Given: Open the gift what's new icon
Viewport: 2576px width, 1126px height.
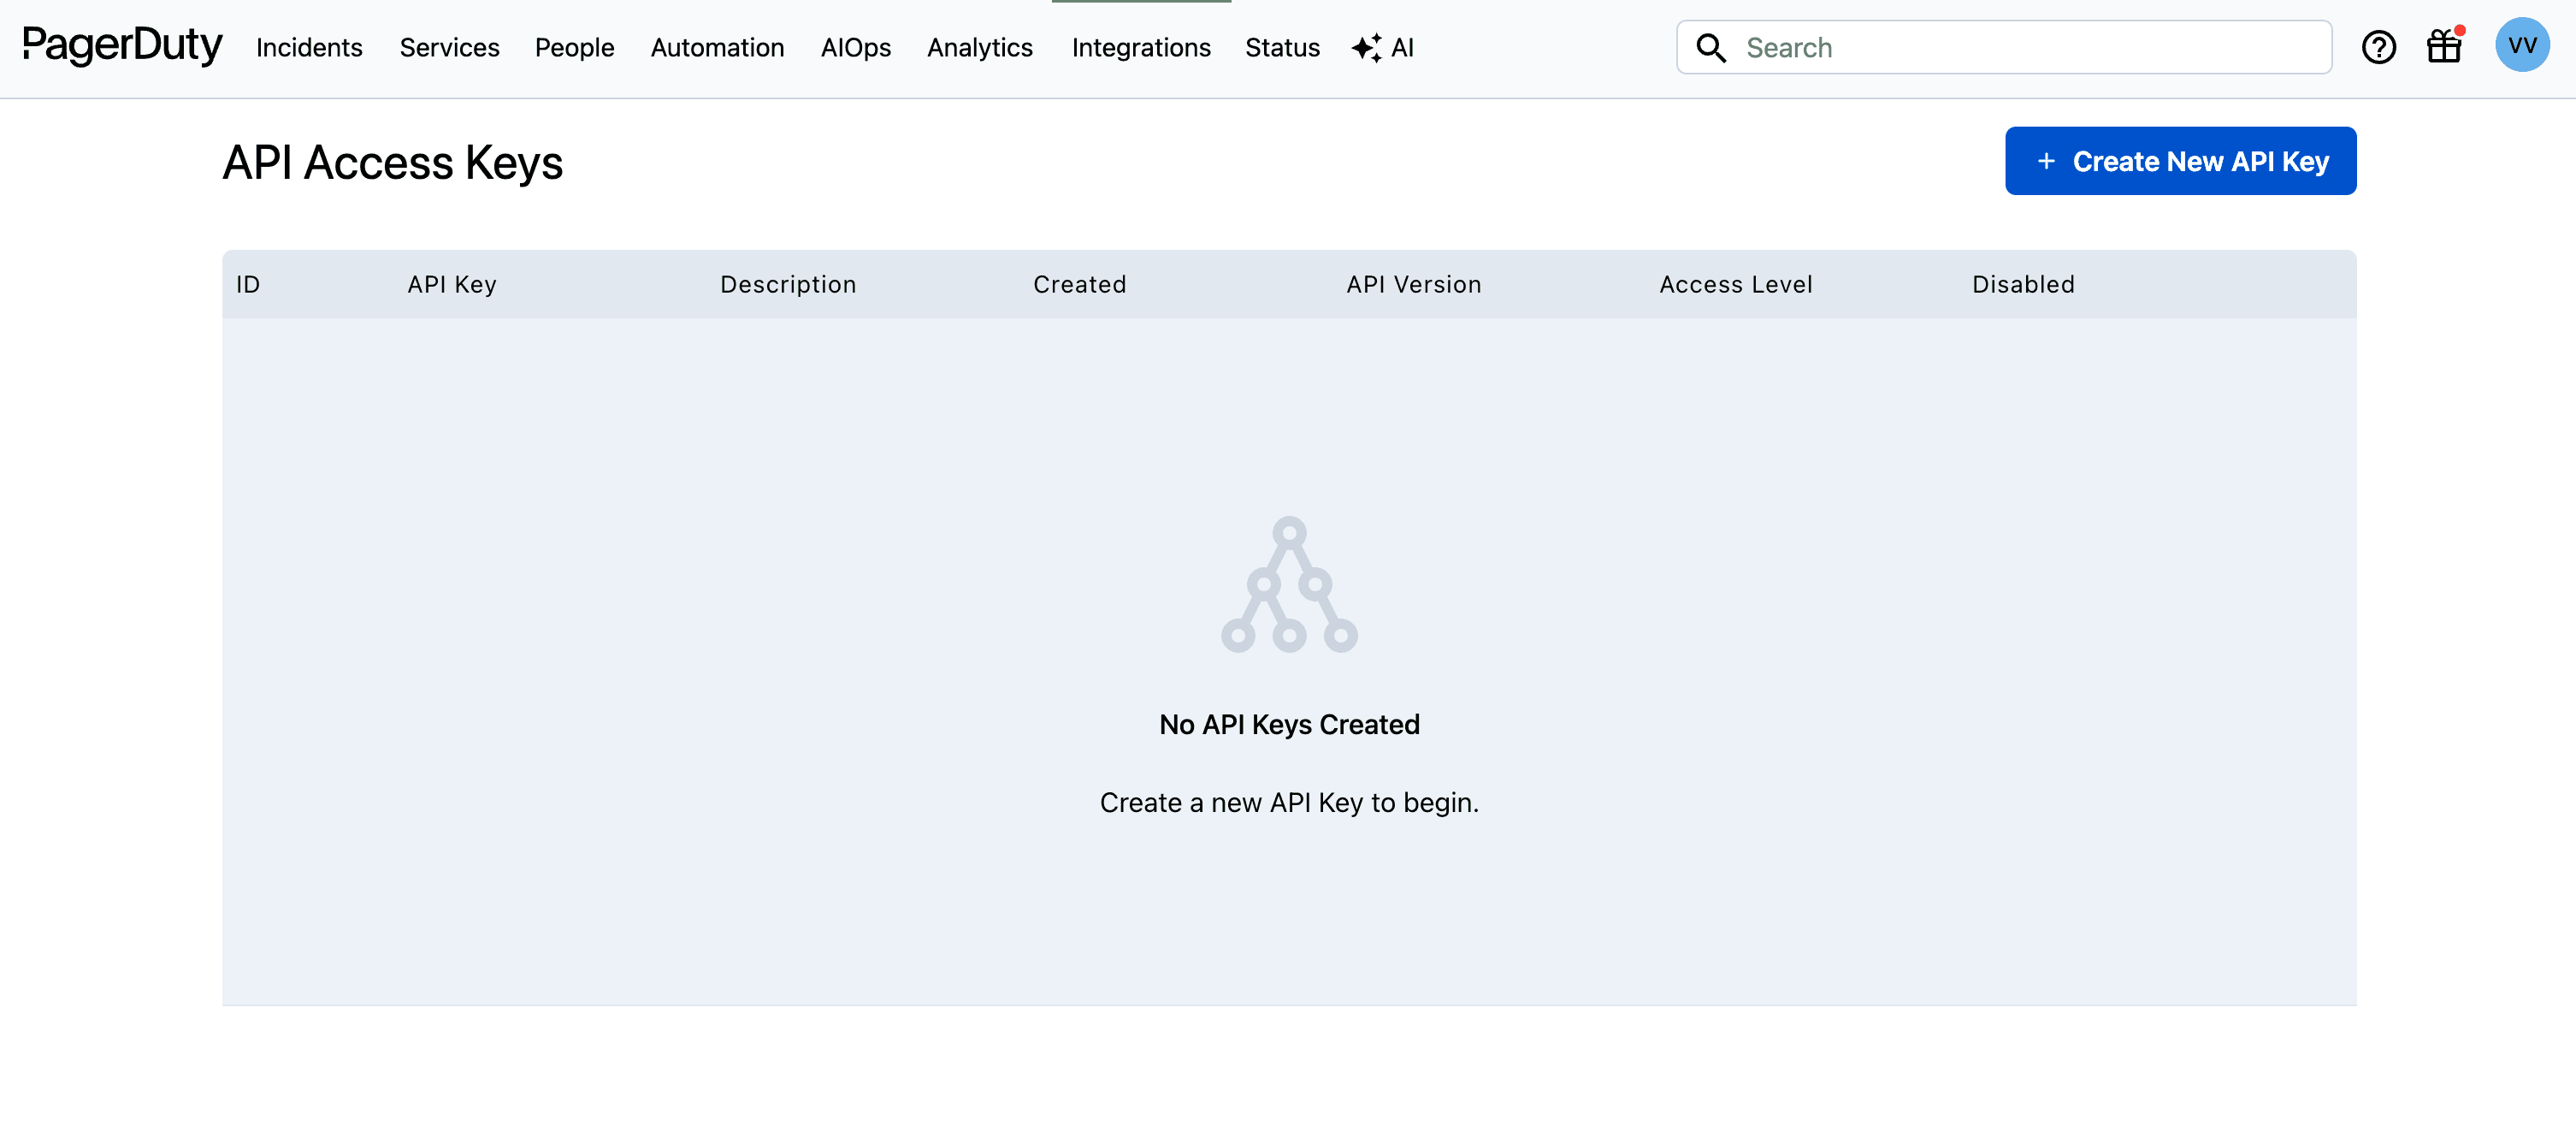Looking at the screenshot, I should coord(2444,46).
